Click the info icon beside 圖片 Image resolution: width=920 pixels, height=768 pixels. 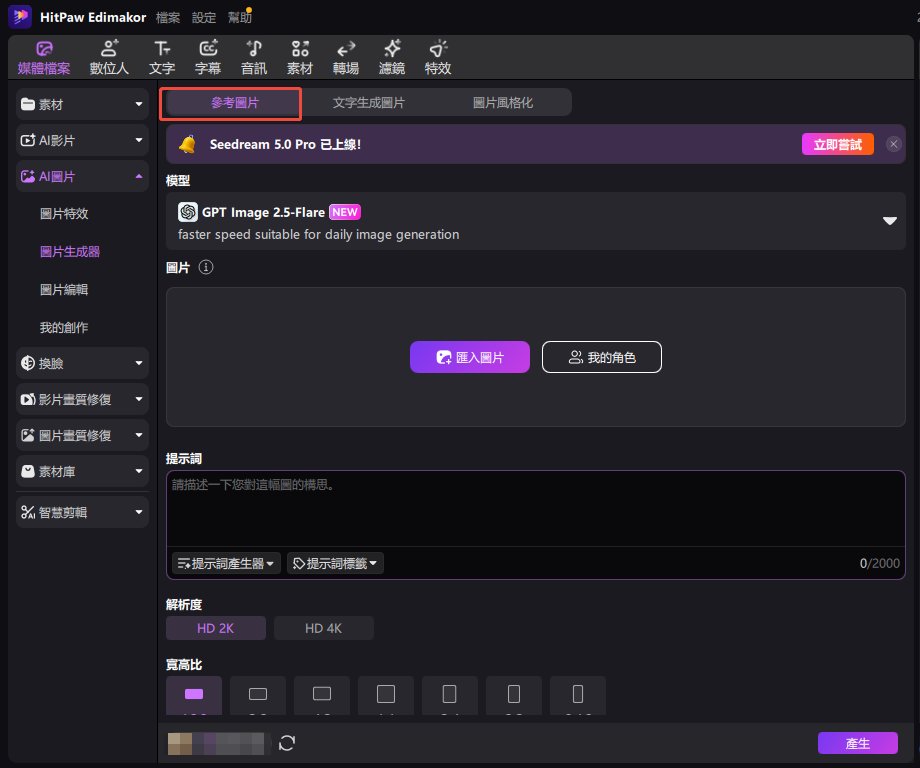206,267
